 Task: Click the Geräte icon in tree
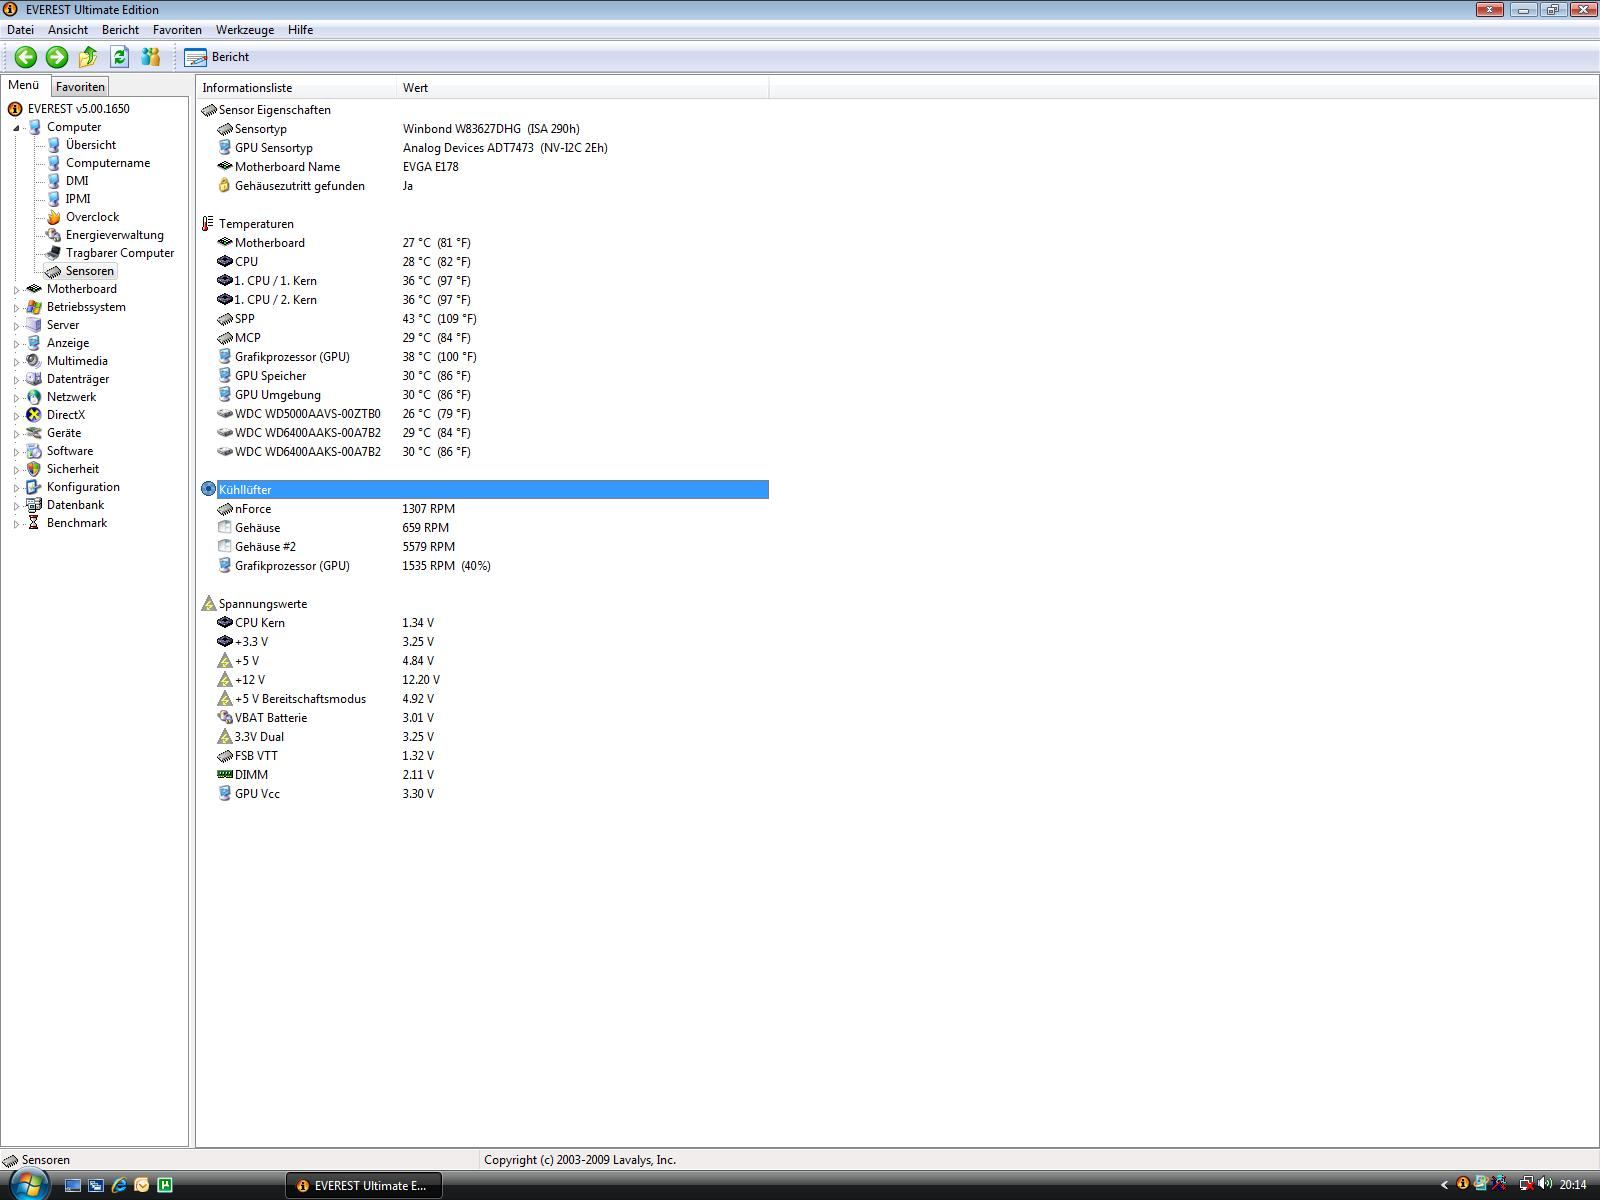tap(34, 433)
